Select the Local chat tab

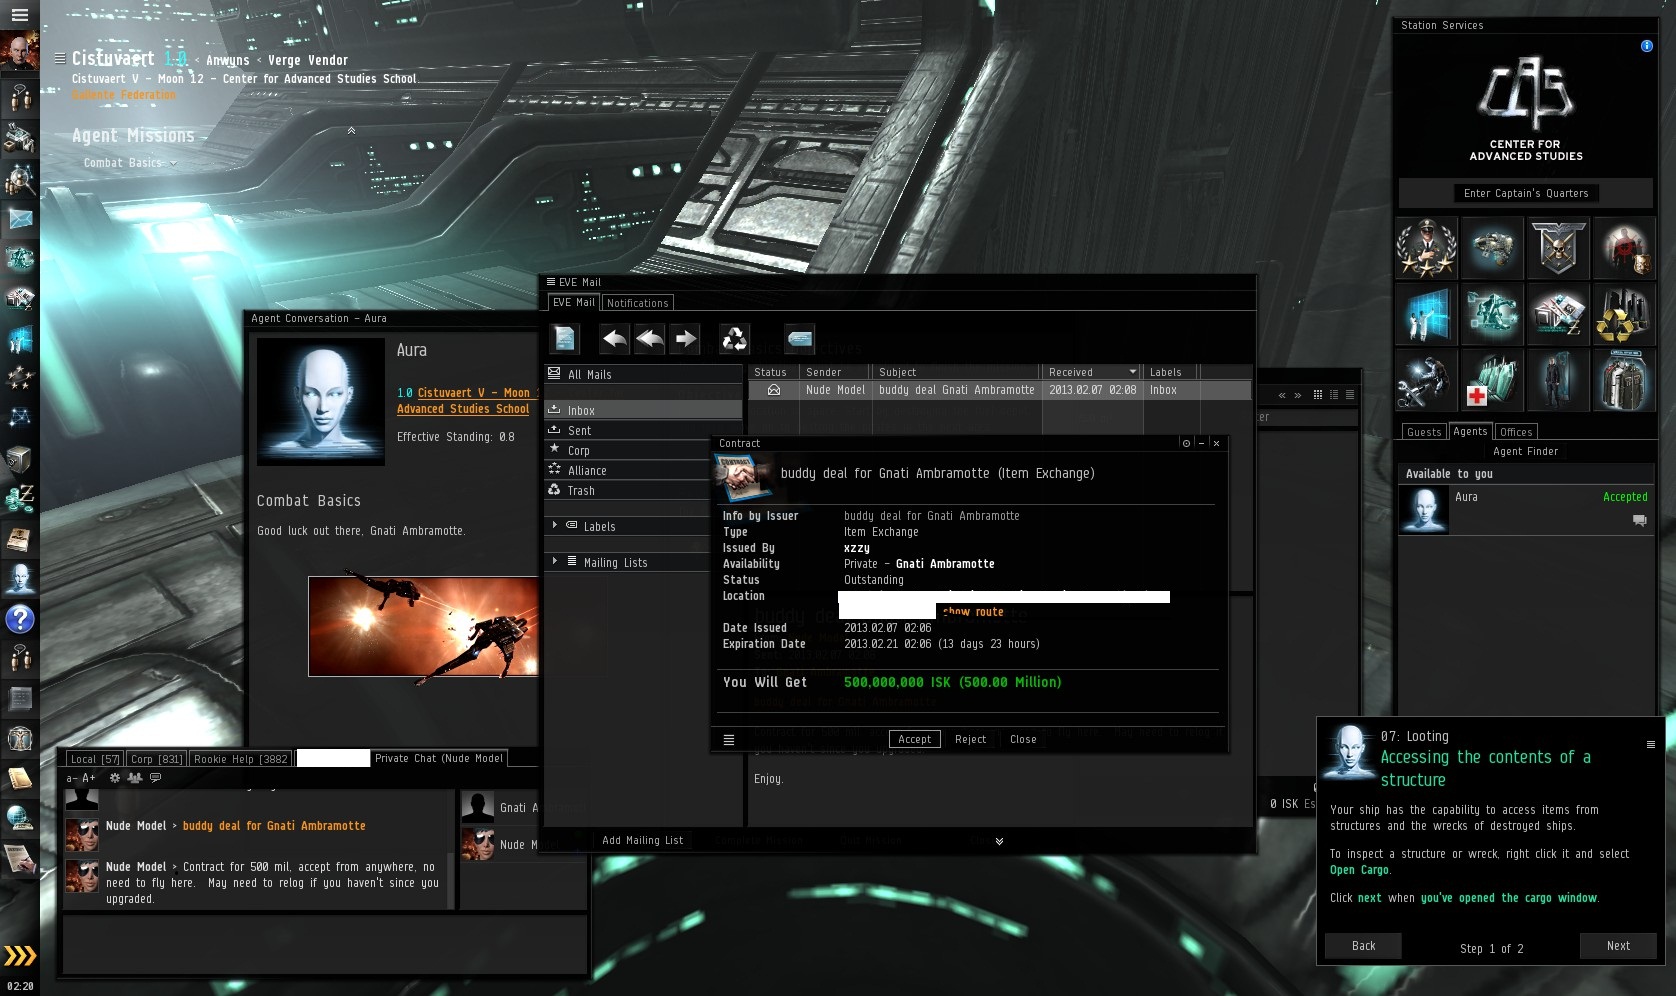[95, 759]
